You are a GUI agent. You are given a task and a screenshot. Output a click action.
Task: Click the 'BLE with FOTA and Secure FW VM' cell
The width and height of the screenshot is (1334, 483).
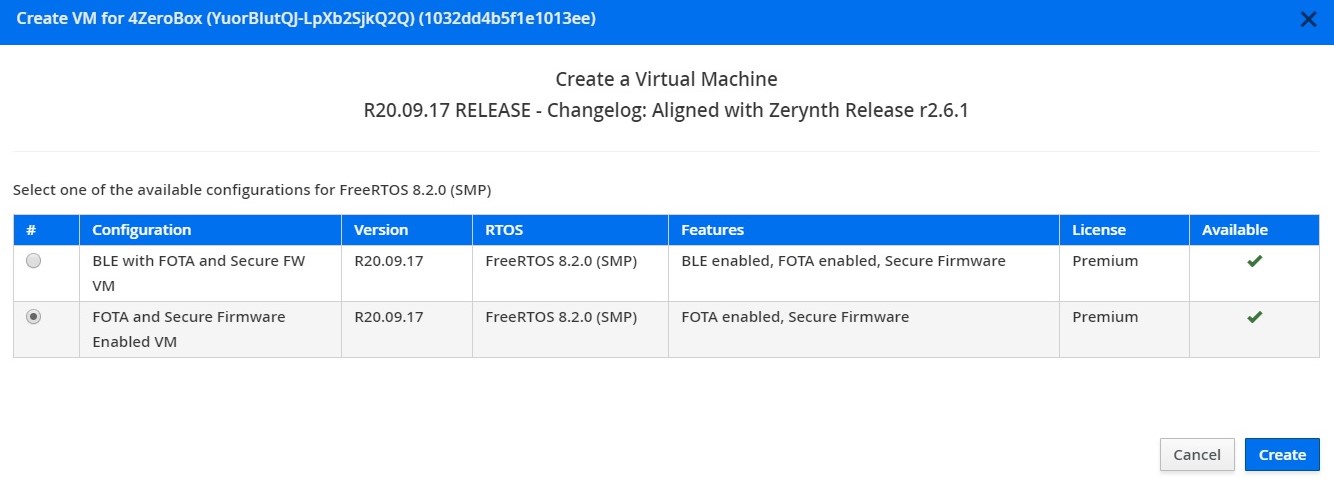210,273
